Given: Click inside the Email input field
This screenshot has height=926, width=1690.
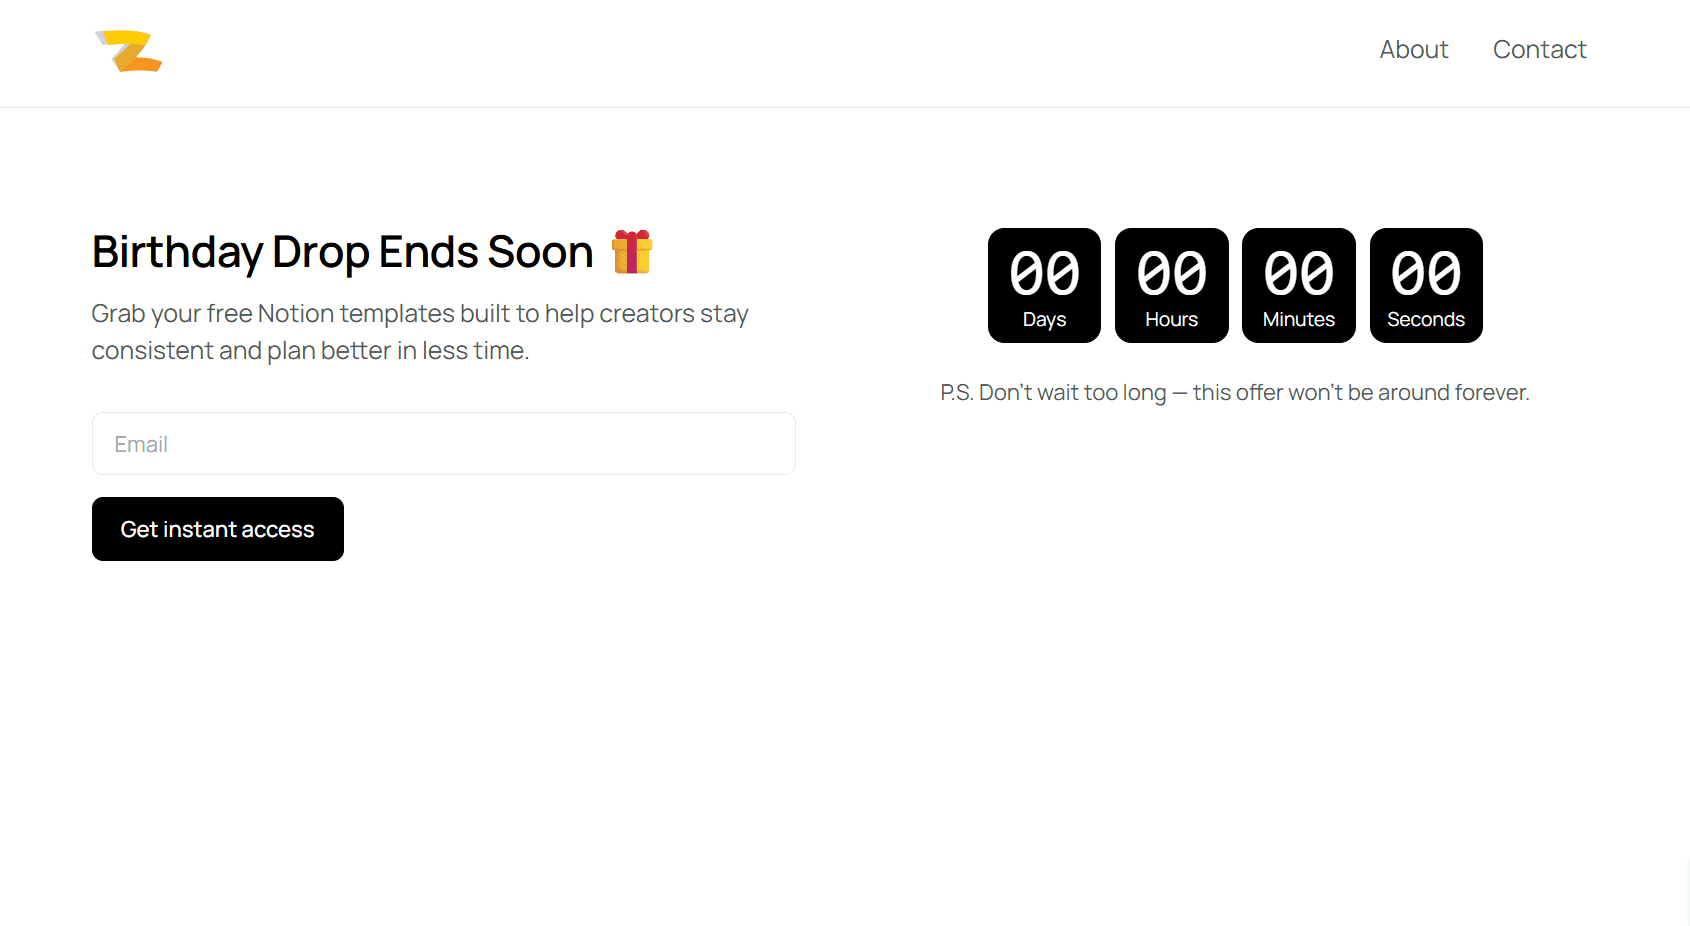Looking at the screenshot, I should (444, 444).
